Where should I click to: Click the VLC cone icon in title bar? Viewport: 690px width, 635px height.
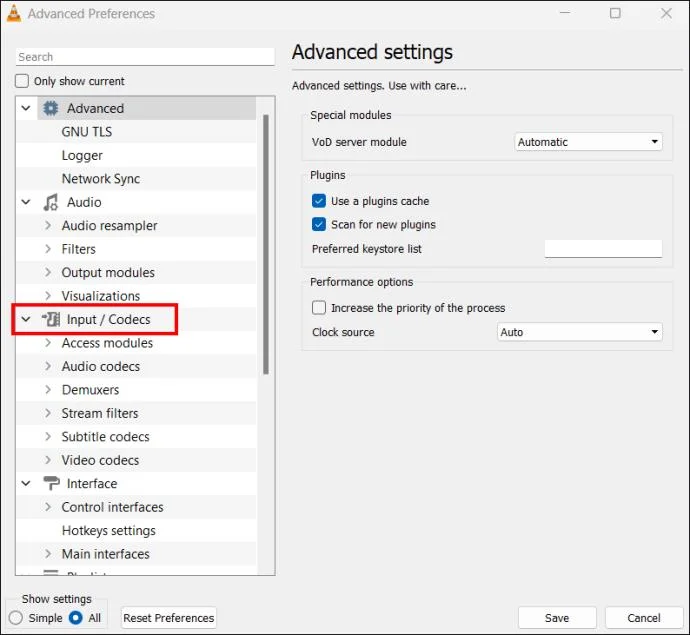coord(14,13)
